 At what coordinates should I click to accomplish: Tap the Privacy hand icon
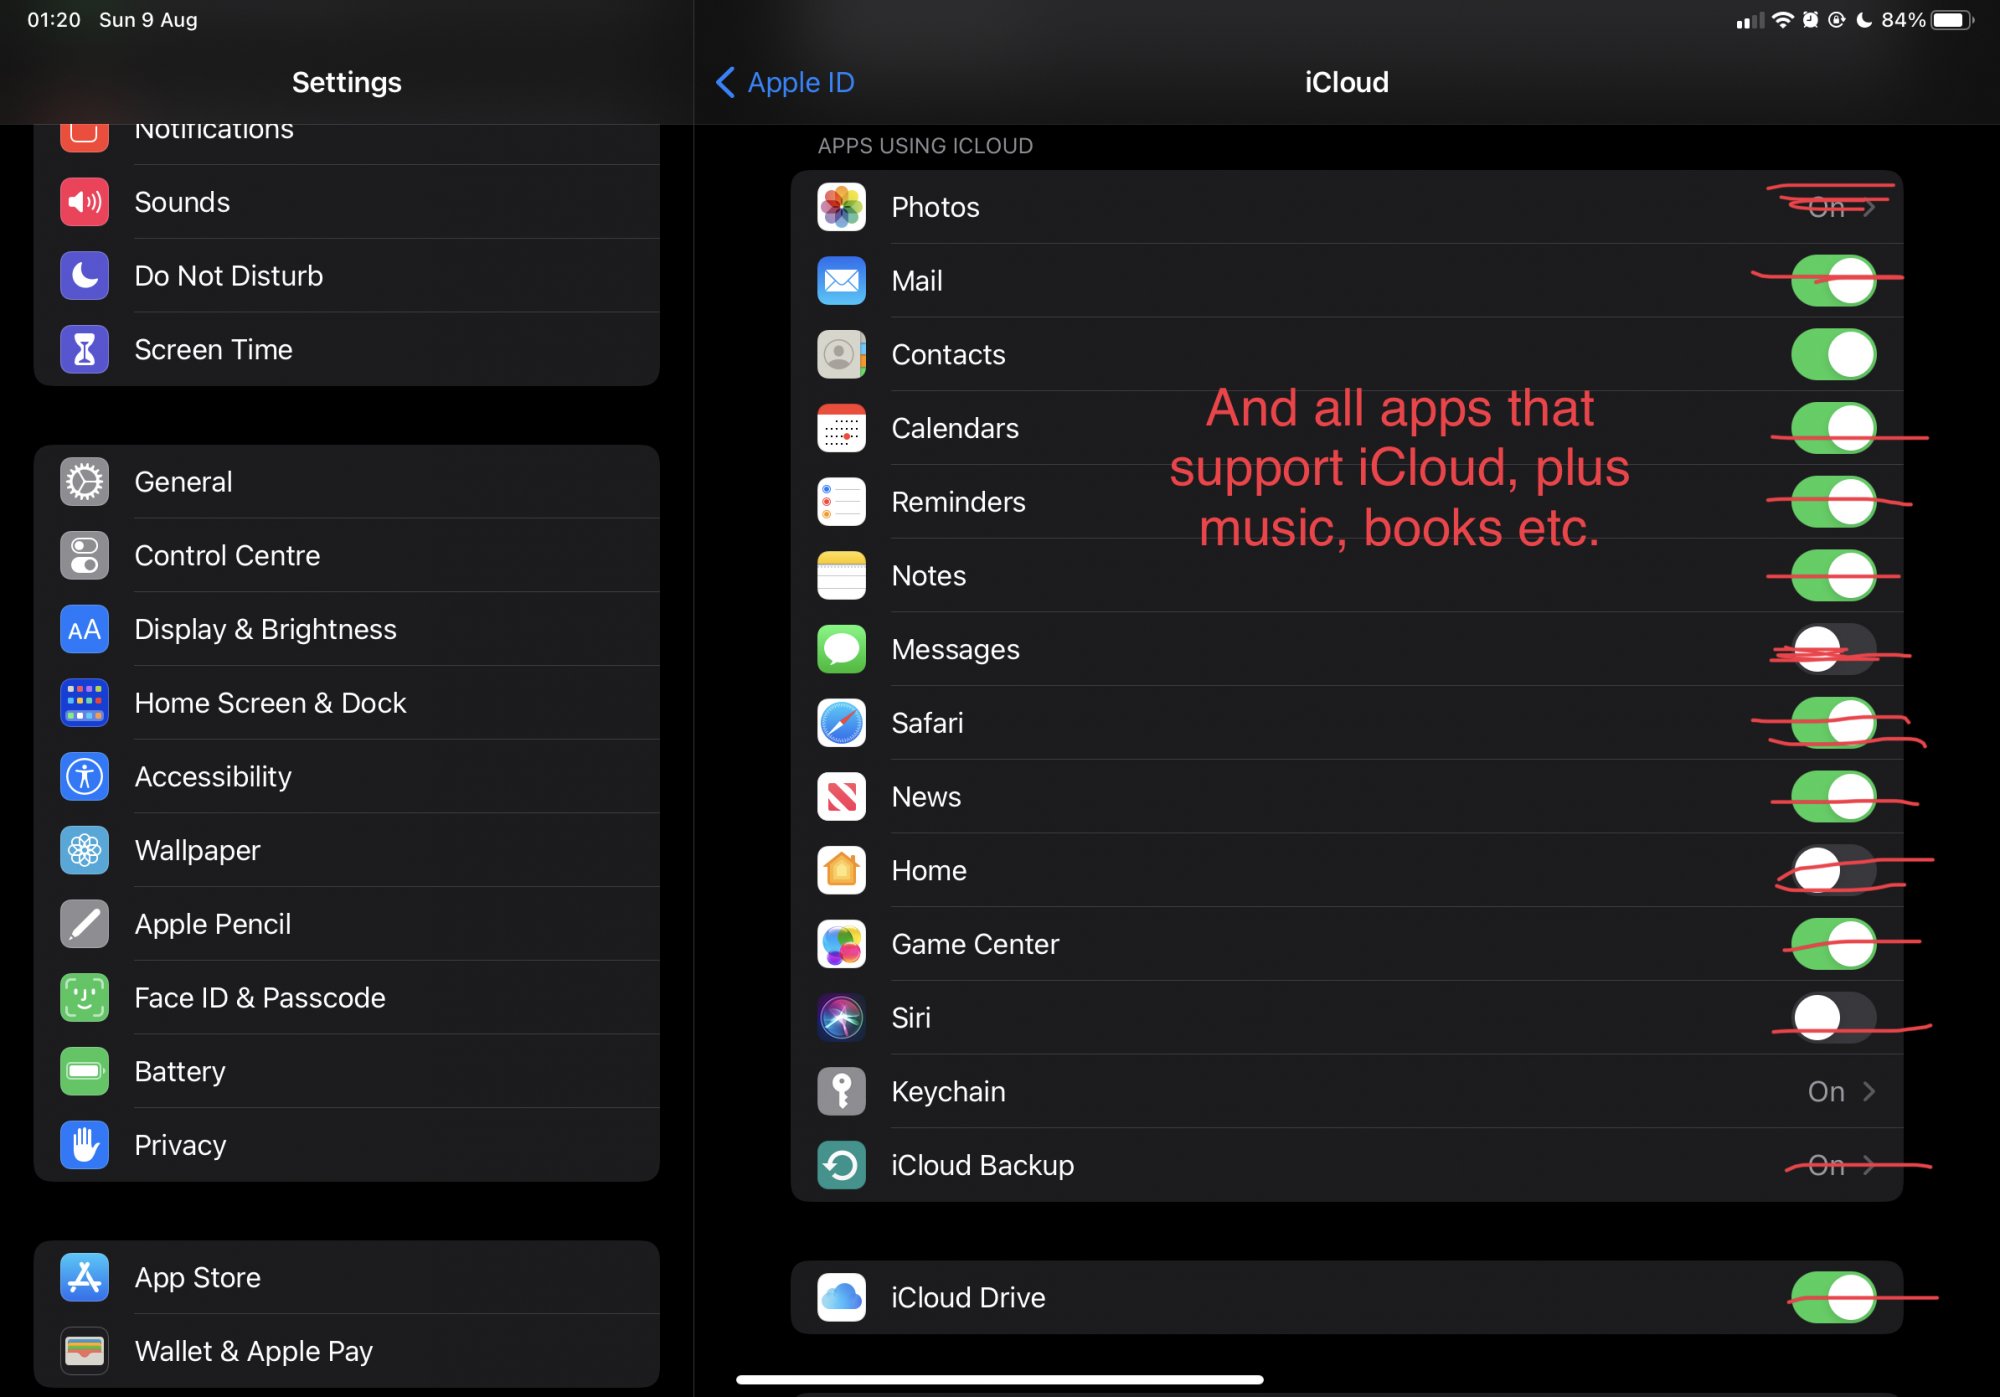pos(84,1145)
